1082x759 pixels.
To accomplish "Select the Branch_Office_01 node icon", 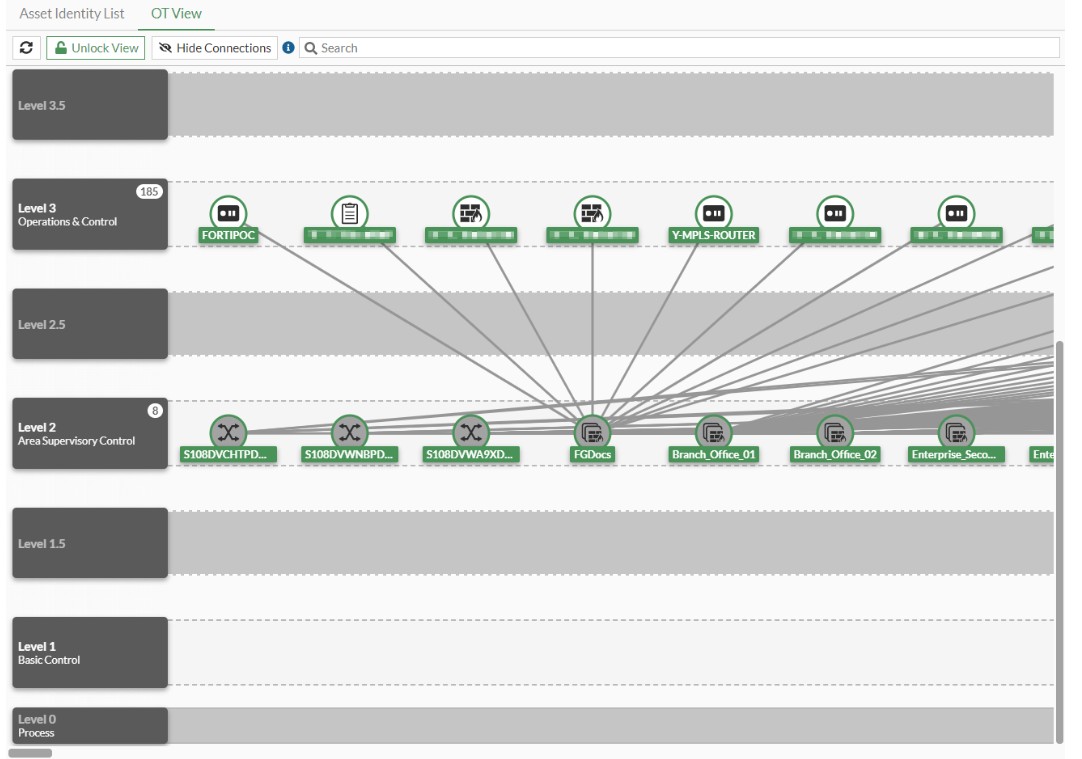I will (713, 432).
